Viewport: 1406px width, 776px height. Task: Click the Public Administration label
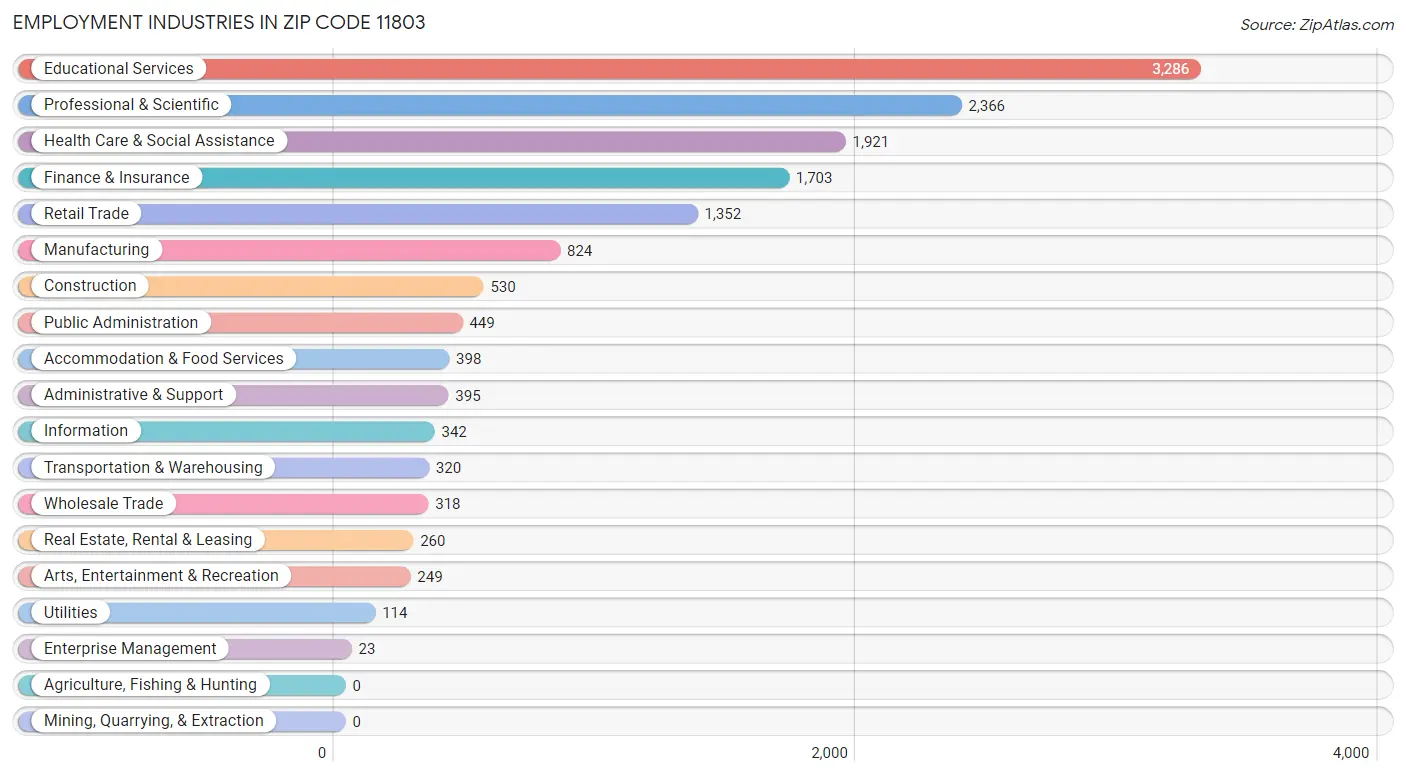121,323
